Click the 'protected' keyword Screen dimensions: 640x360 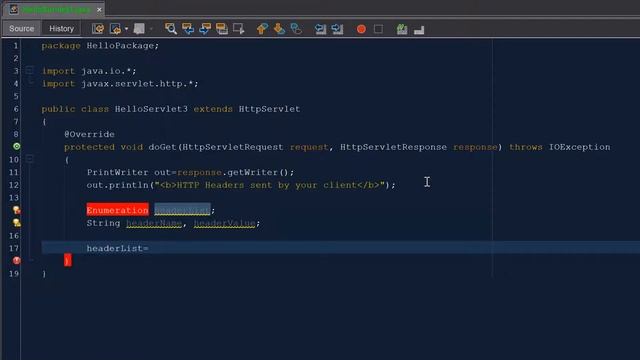click(x=89, y=147)
